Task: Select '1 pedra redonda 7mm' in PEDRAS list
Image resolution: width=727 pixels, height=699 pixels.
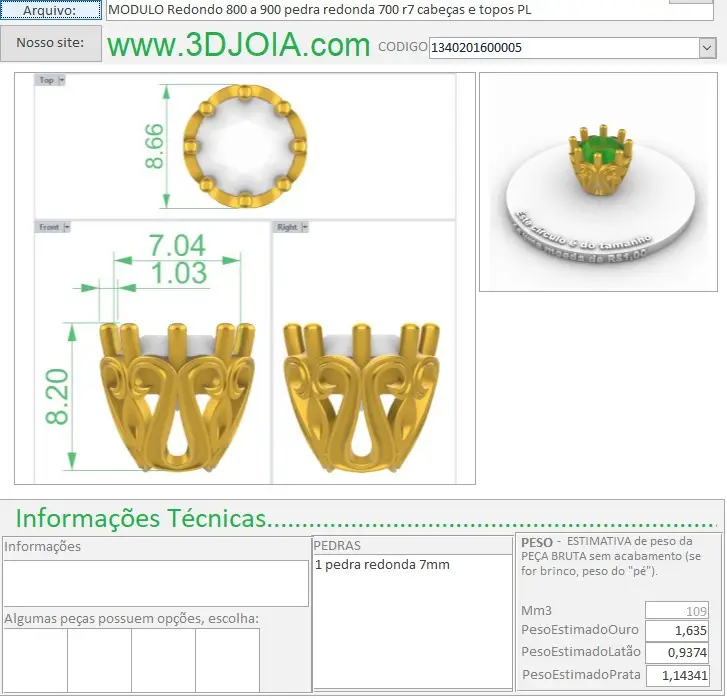Action: 383,565
